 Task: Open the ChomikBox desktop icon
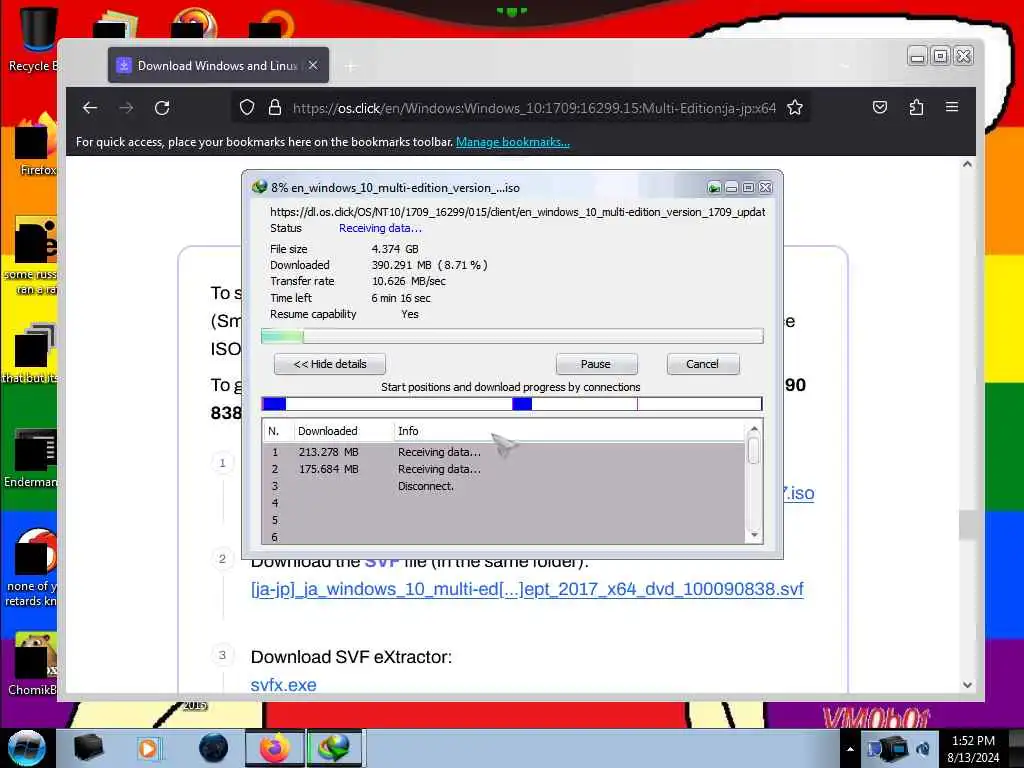(33, 663)
